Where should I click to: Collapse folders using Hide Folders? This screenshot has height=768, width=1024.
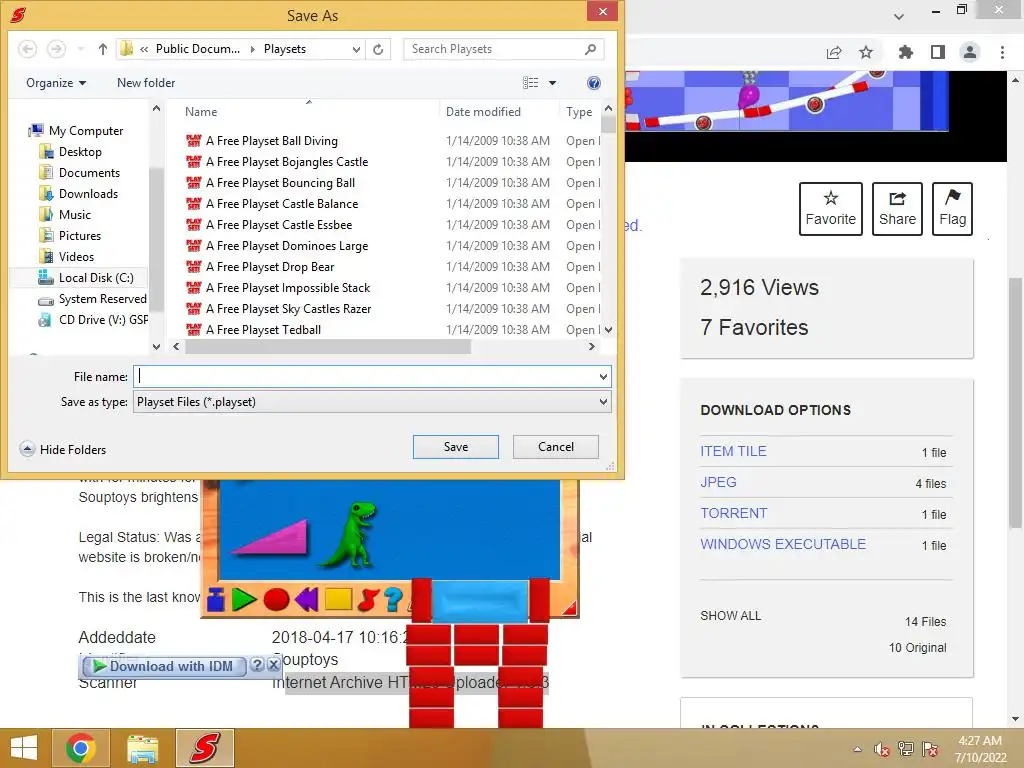(x=63, y=449)
